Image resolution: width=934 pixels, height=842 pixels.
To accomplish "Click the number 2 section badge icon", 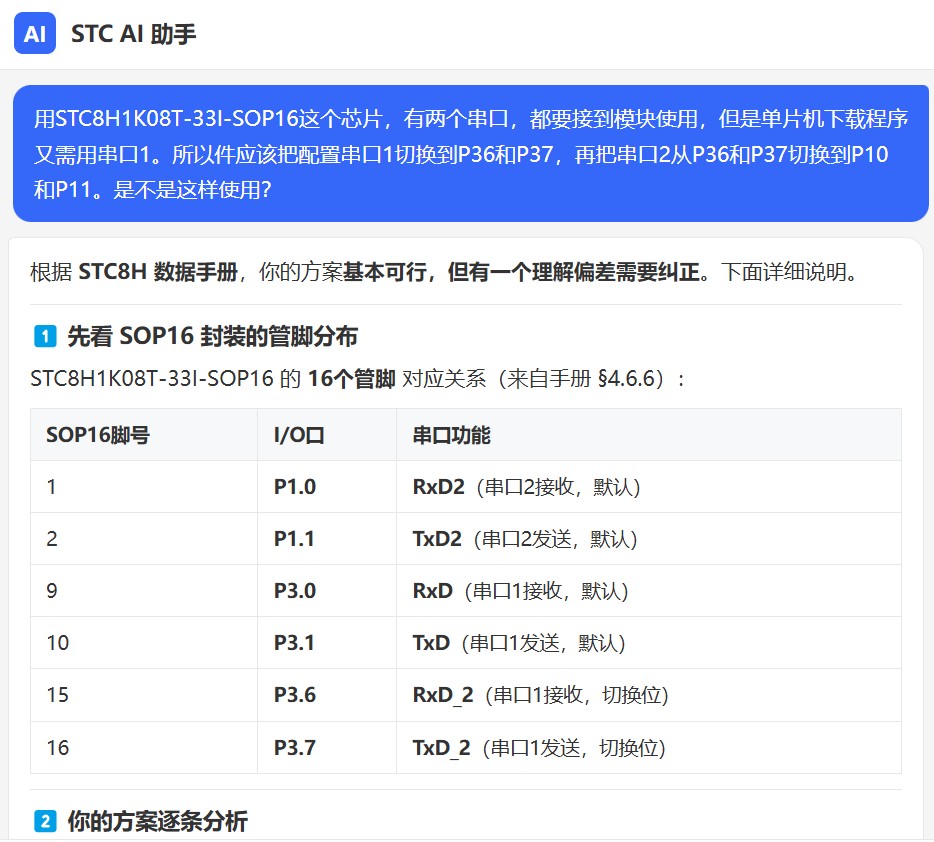I will point(45,822).
